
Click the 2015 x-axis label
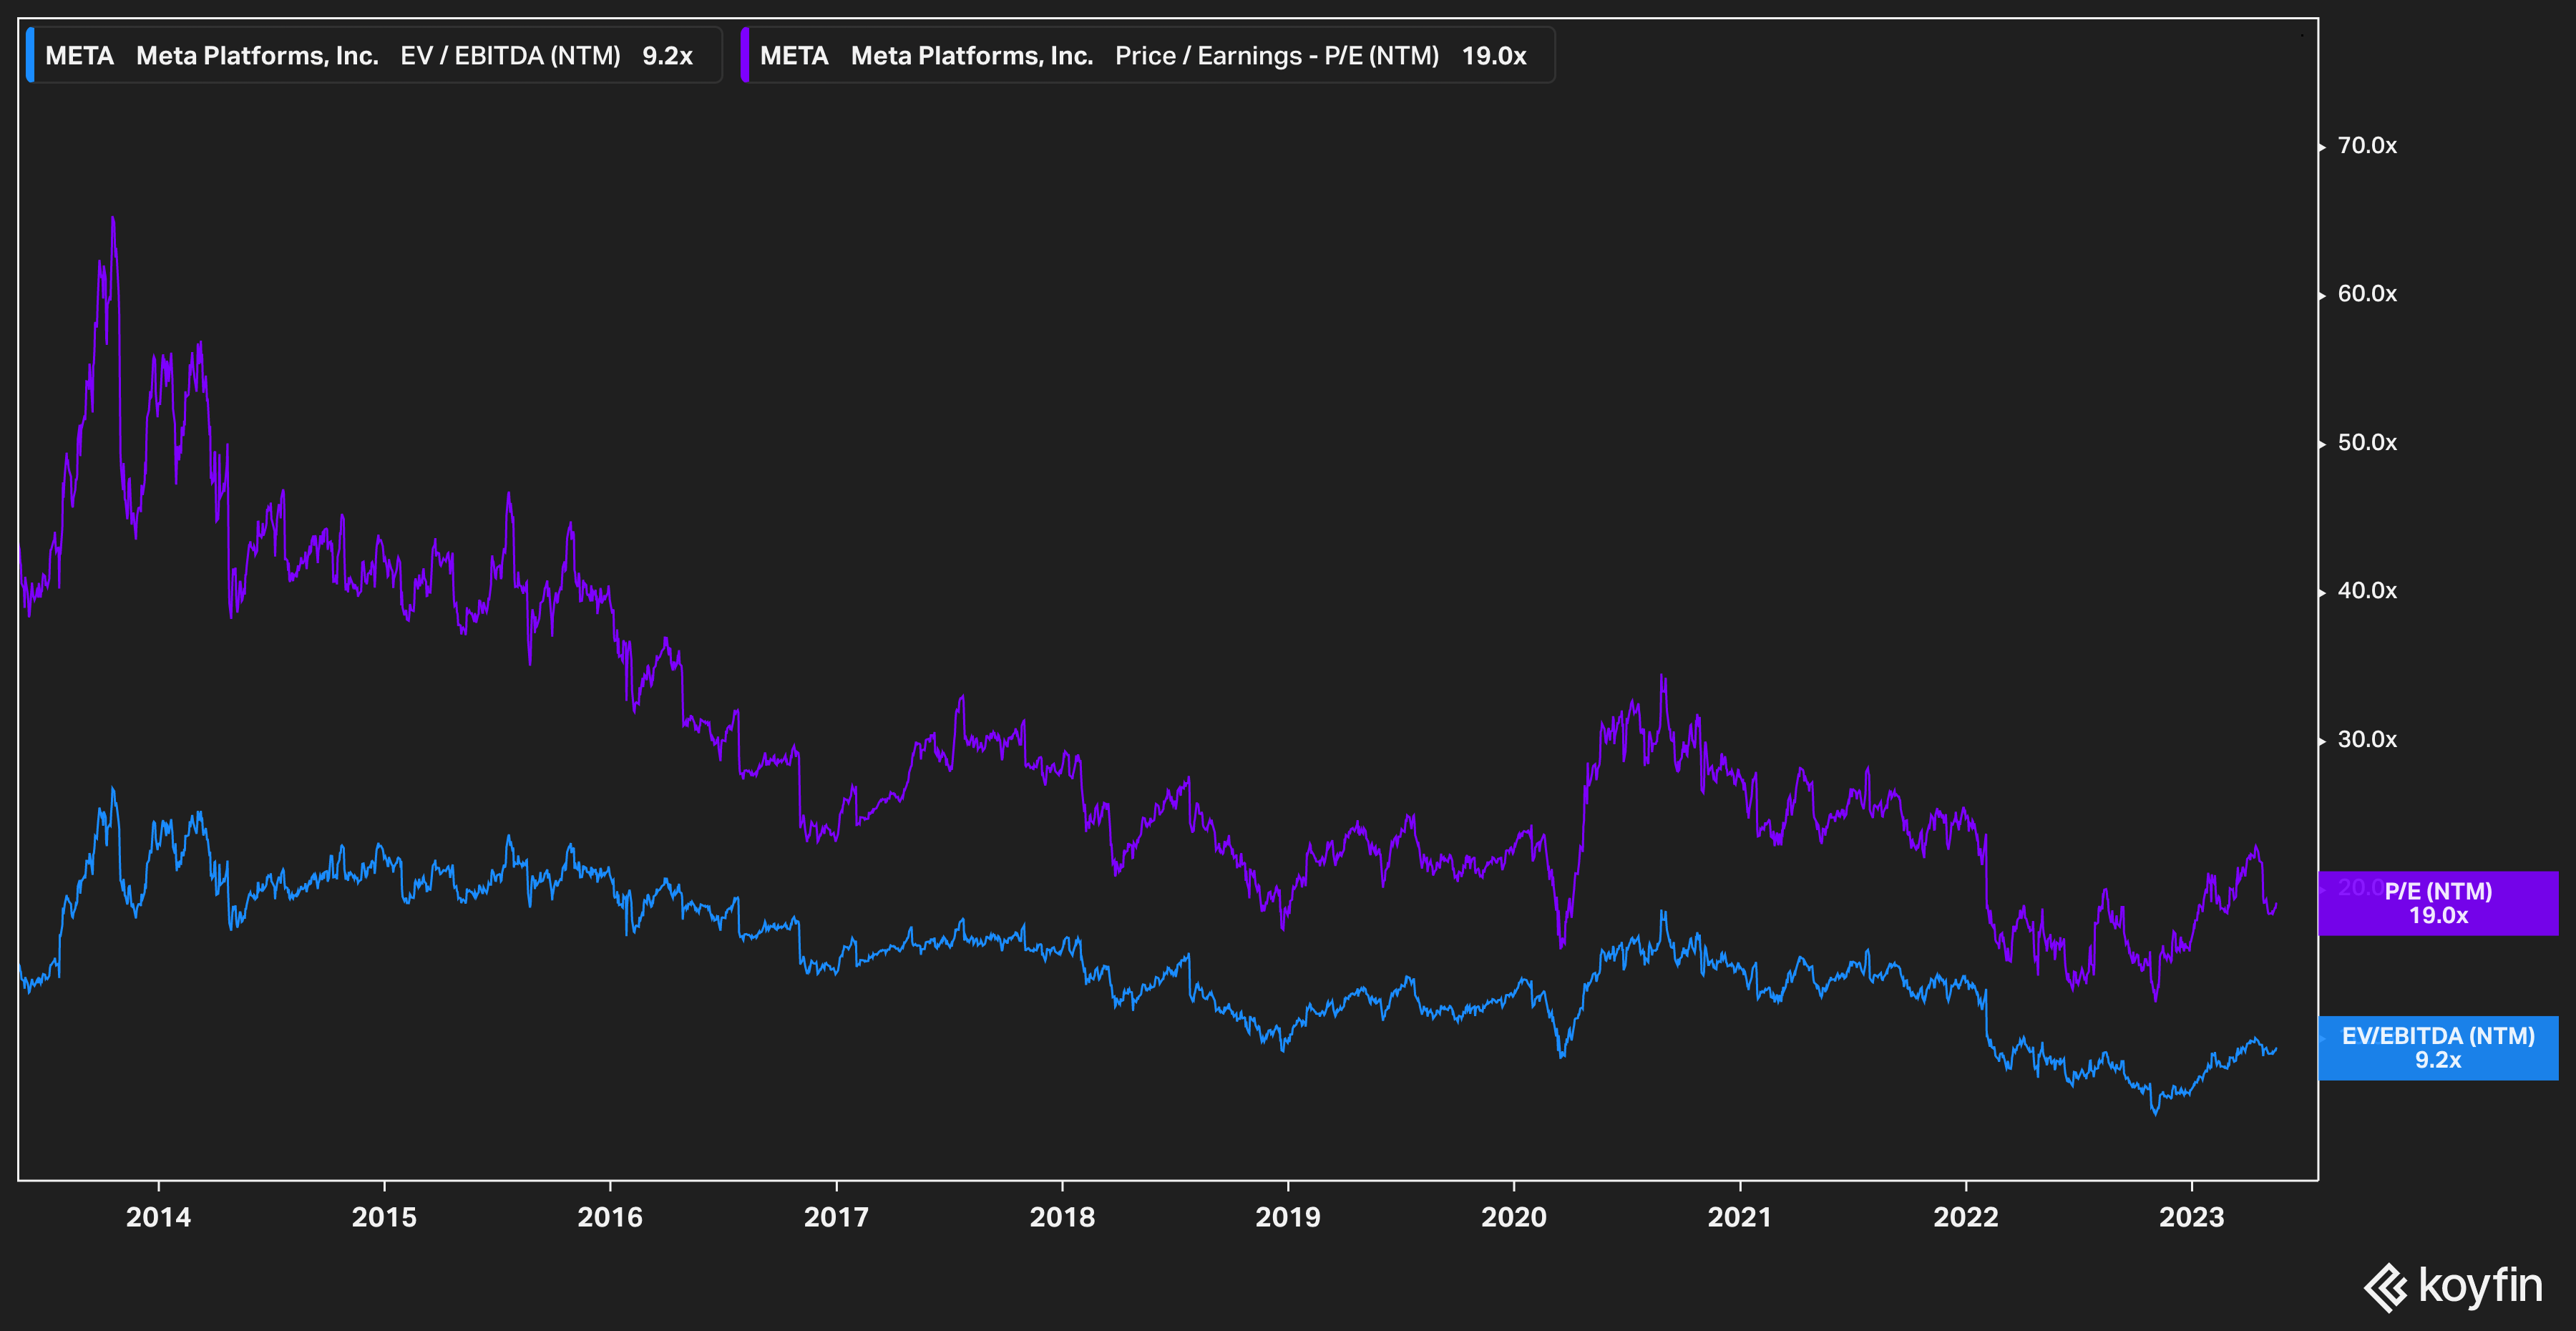click(x=384, y=1217)
